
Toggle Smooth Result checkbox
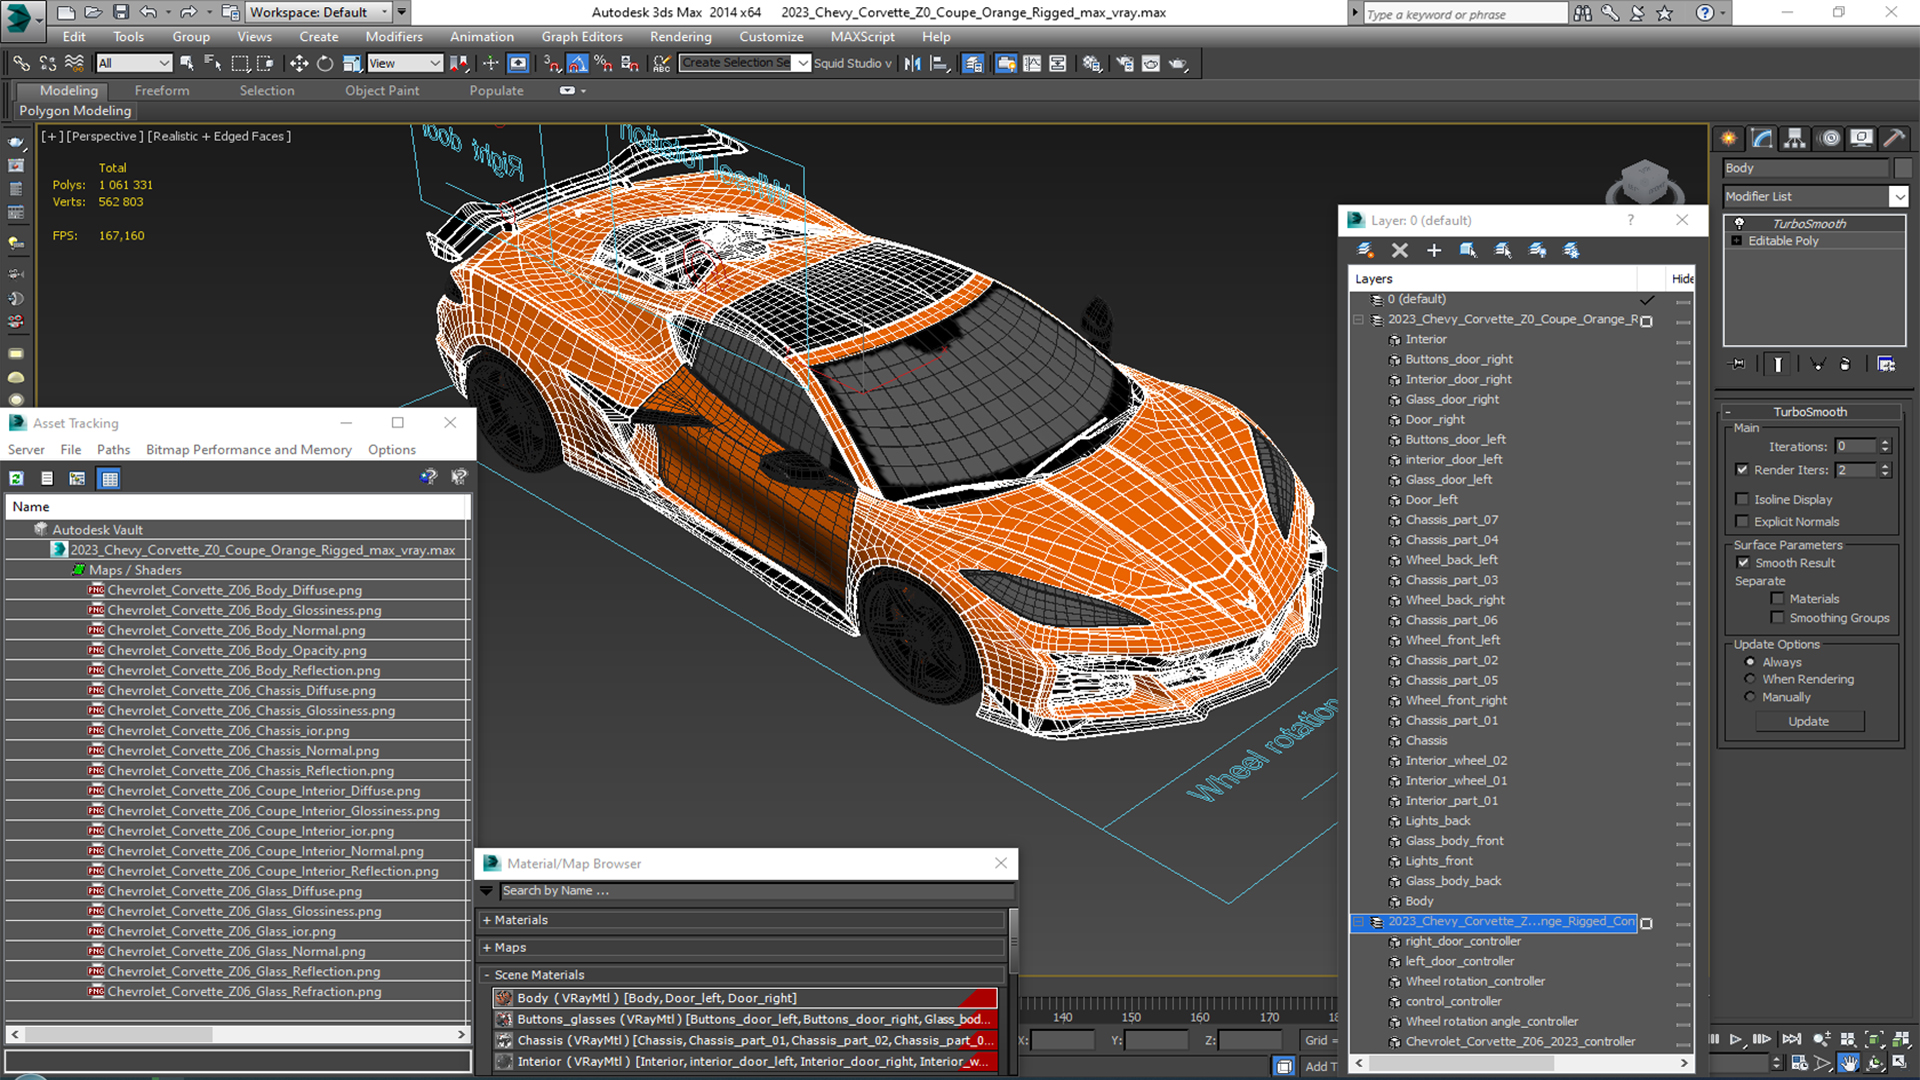pos(1743,563)
